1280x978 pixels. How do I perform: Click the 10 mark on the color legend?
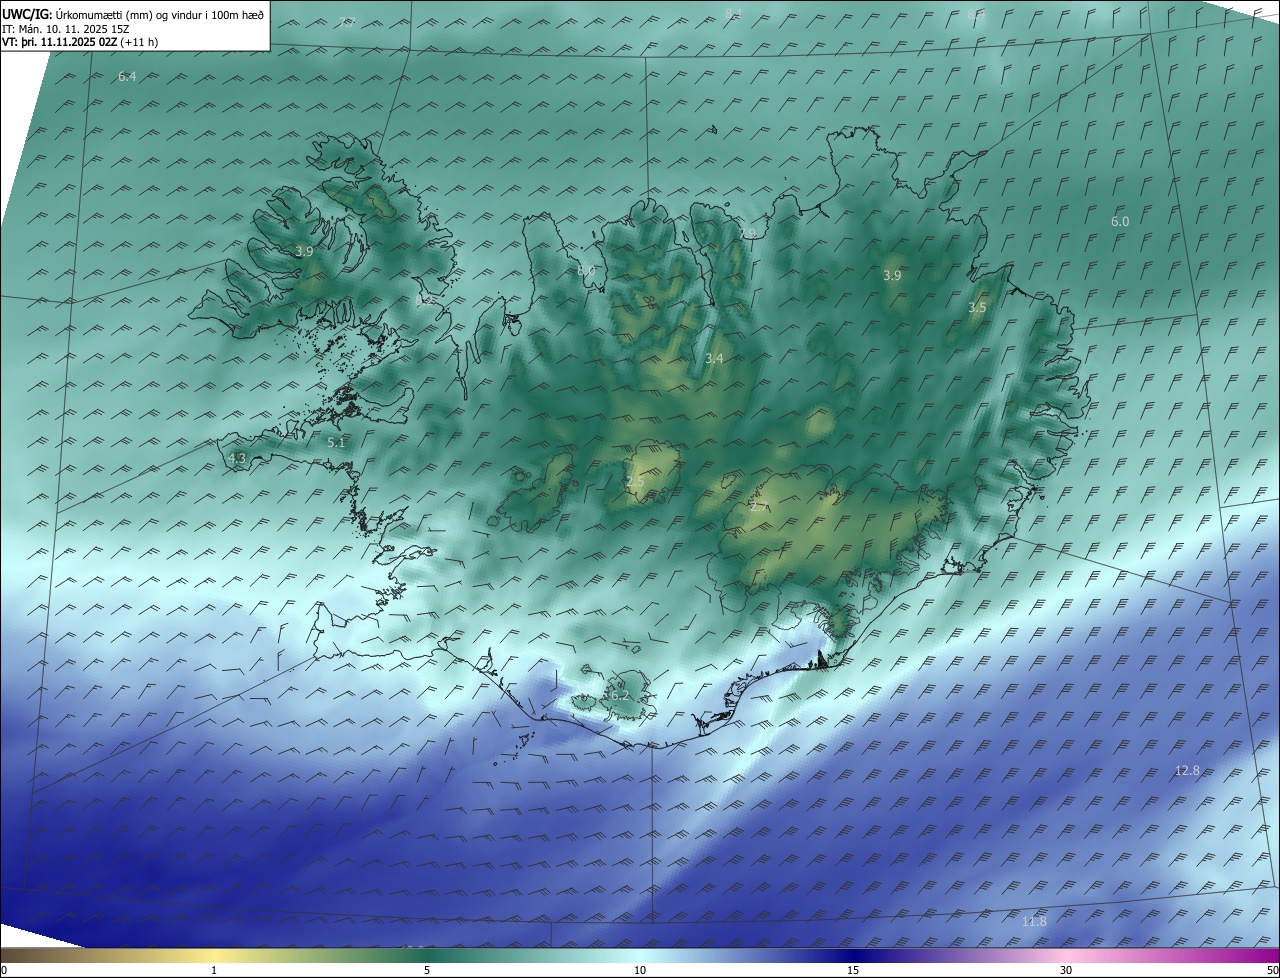[640, 970]
